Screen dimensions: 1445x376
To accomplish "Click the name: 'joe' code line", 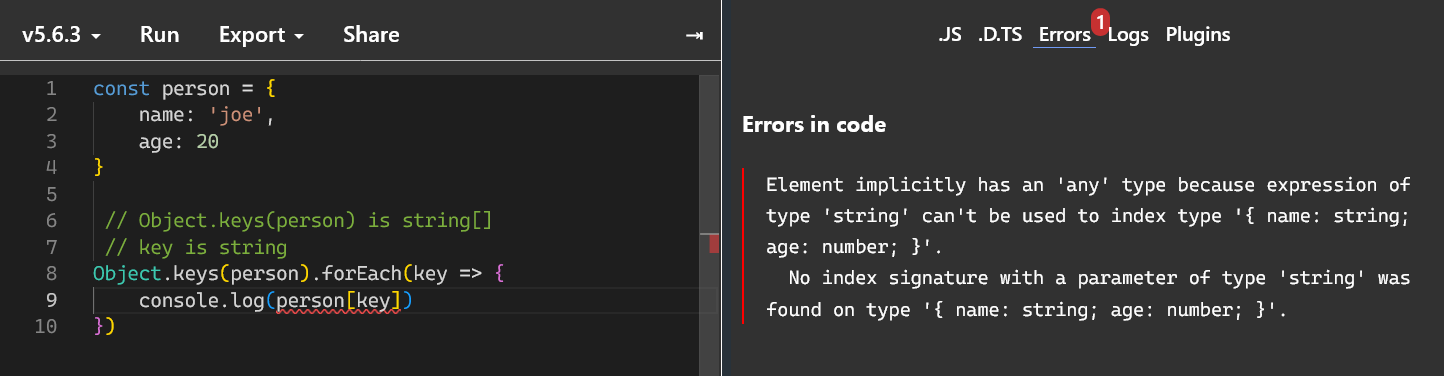I will coord(206,116).
